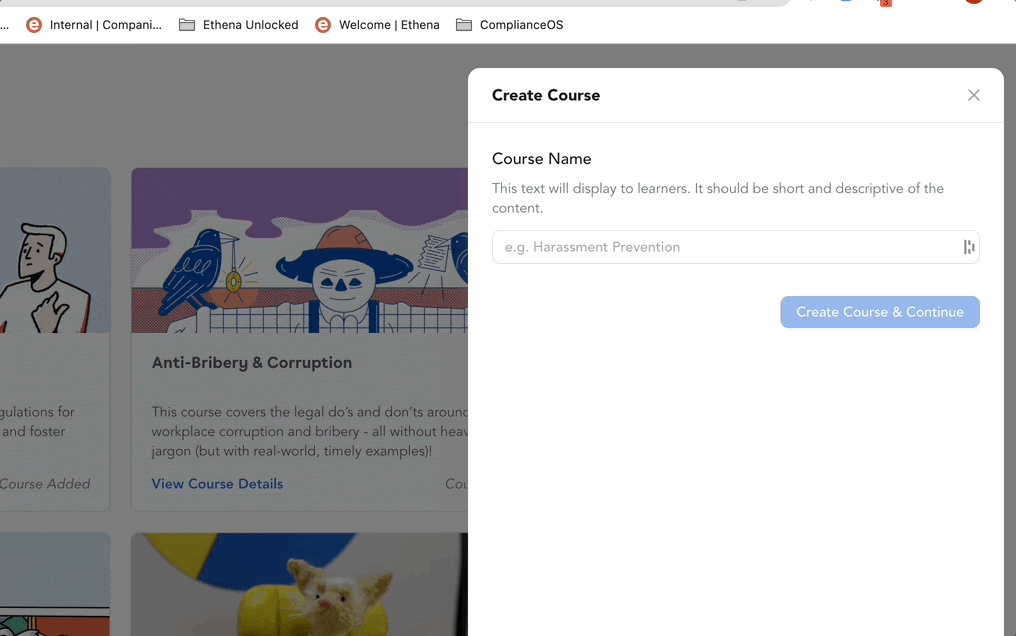Click the Create Course & Continue button
The height and width of the screenshot is (636, 1016).
coord(879,312)
